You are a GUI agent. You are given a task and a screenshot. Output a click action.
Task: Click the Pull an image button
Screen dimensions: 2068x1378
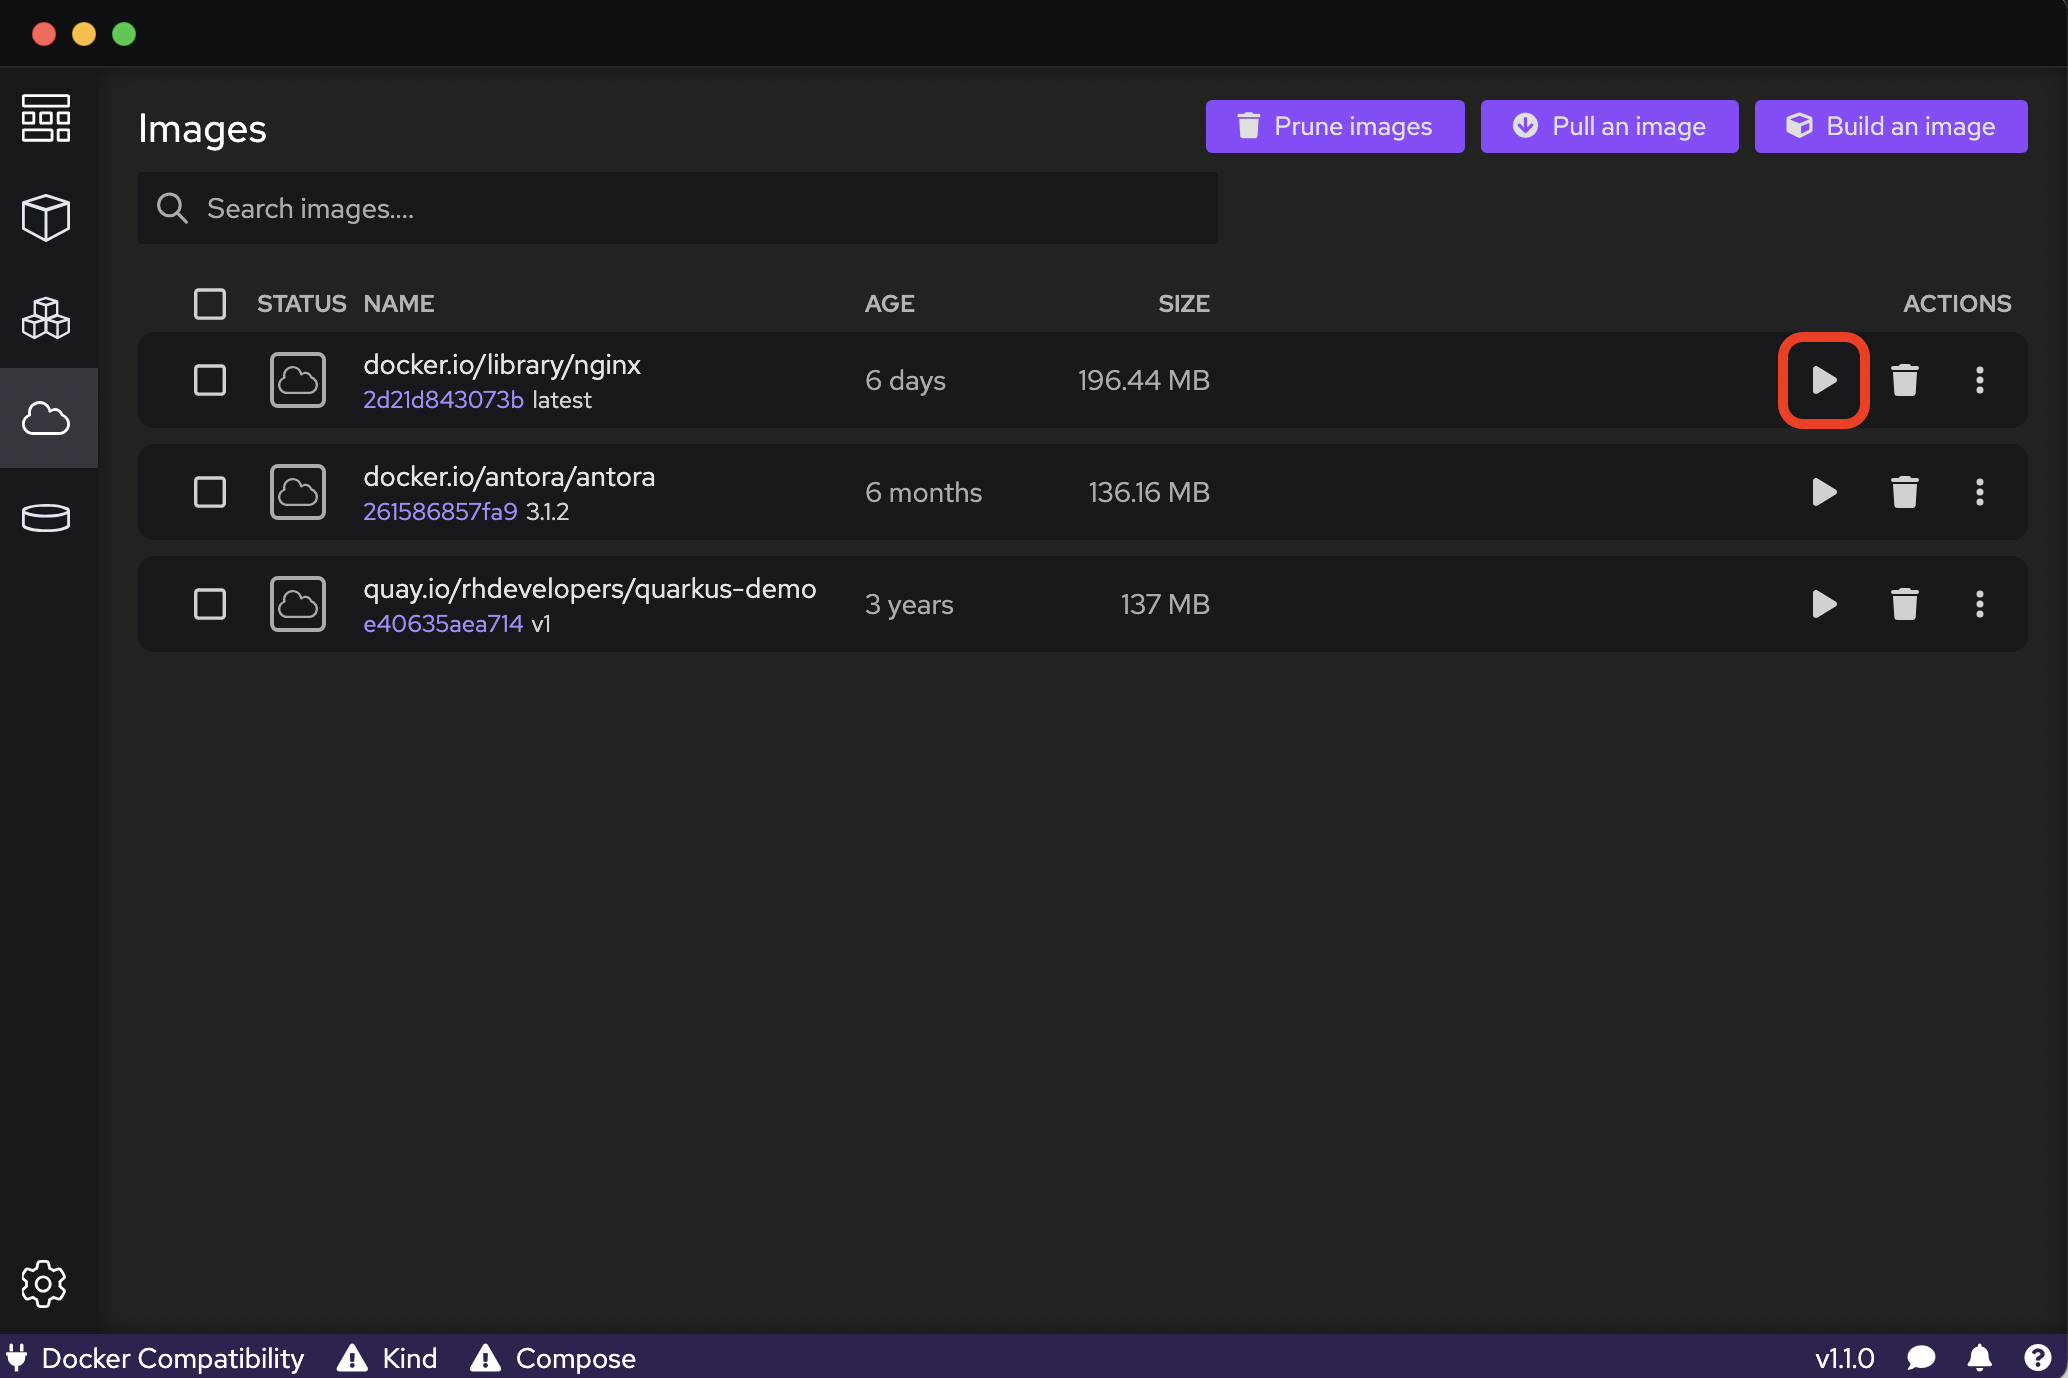(1608, 126)
